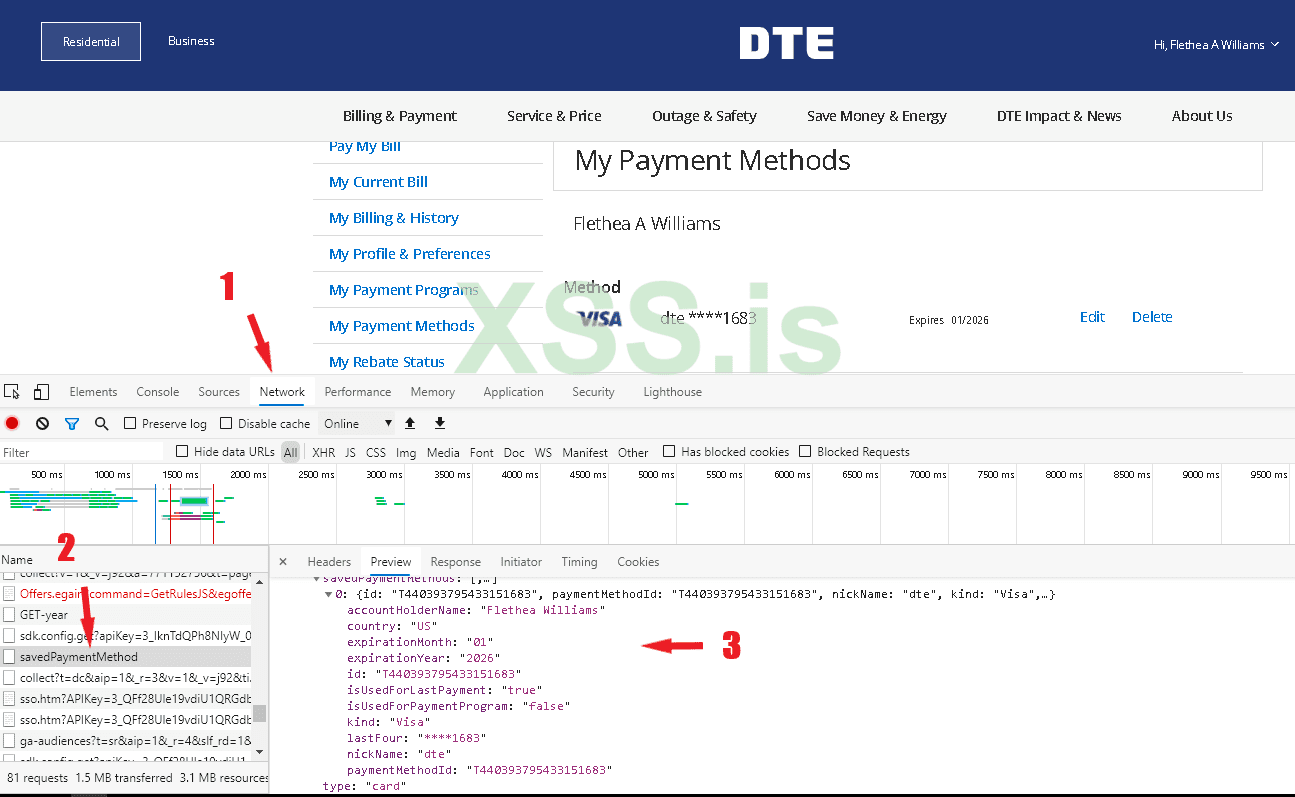Click the Name column header
The width and height of the screenshot is (1295, 797).
pyautogui.click(x=134, y=560)
